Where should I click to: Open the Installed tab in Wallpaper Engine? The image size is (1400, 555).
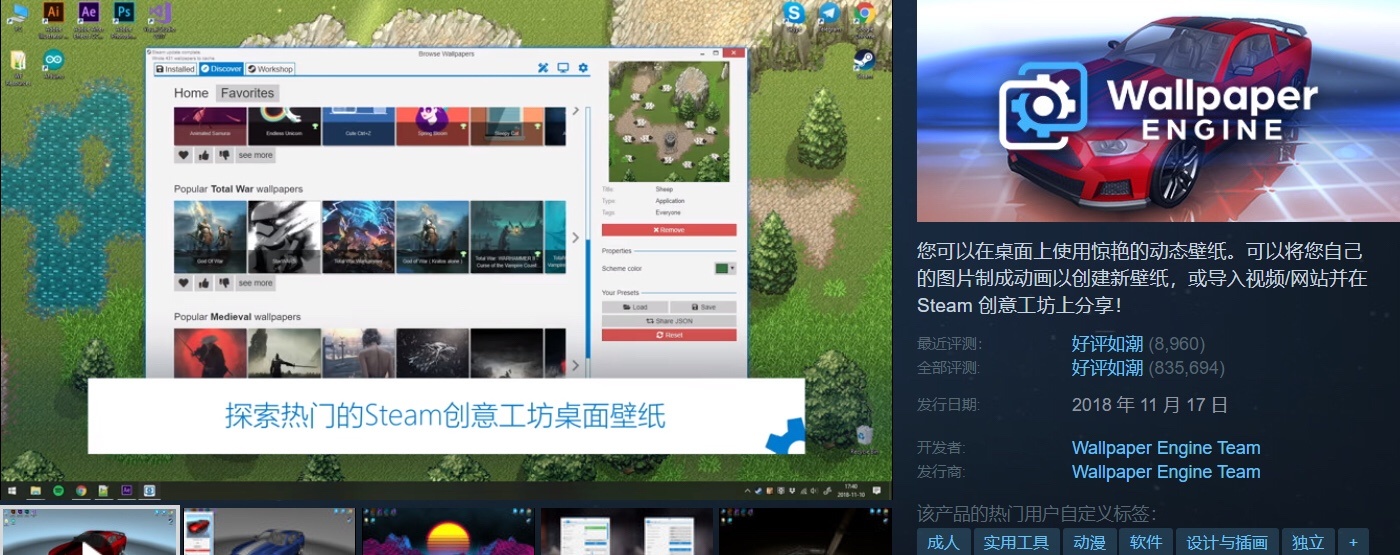click(x=175, y=69)
